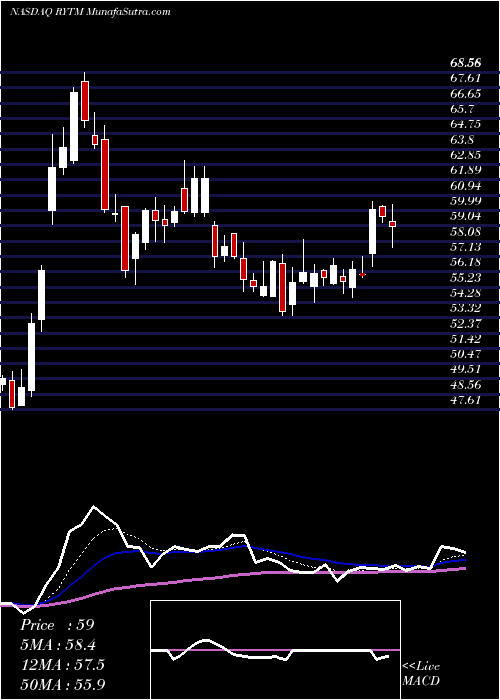Click the 58.08 price axis label
The width and height of the screenshot is (500, 700).
(466, 232)
